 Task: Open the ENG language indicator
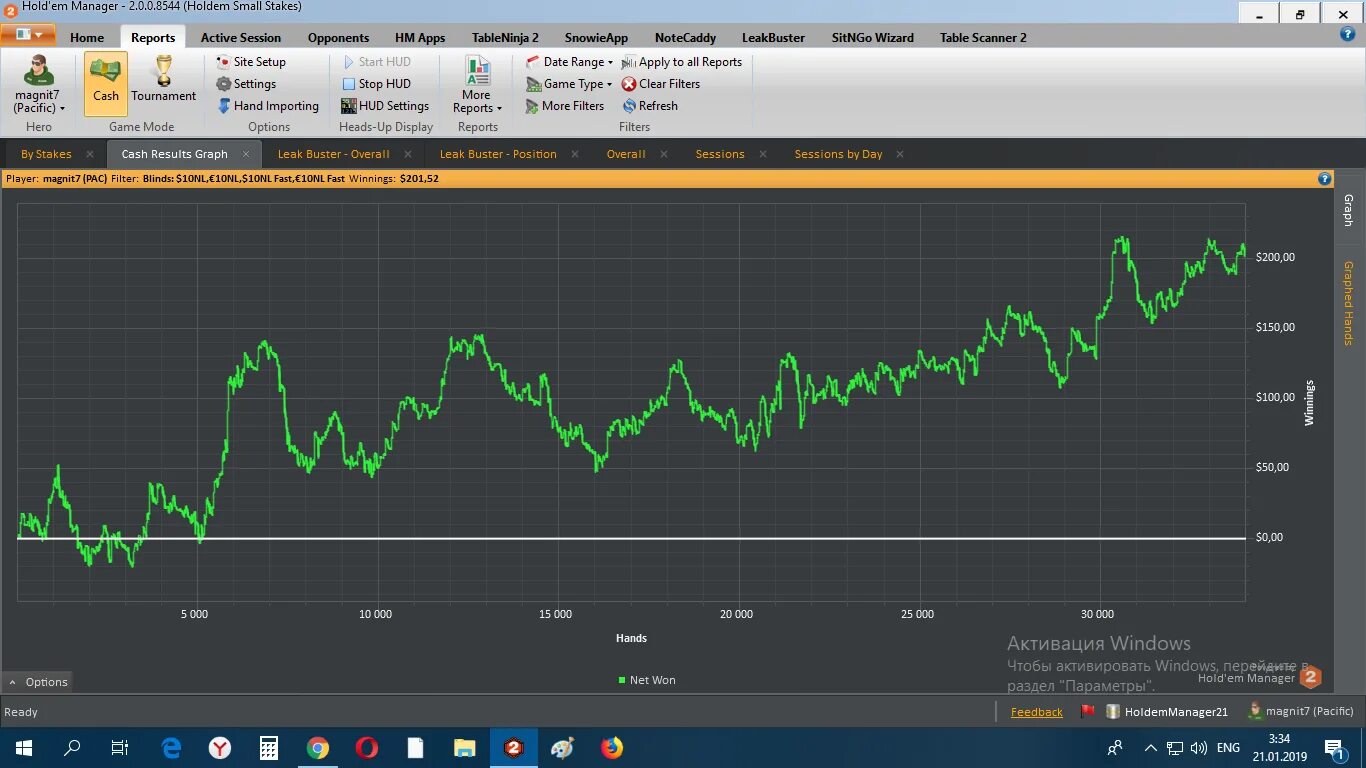[x=1228, y=748]
